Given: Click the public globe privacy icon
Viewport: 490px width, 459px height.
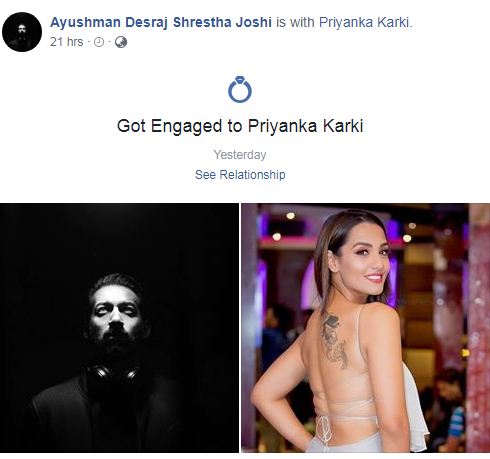Looking at the screenshot, I should coord(121,42).
